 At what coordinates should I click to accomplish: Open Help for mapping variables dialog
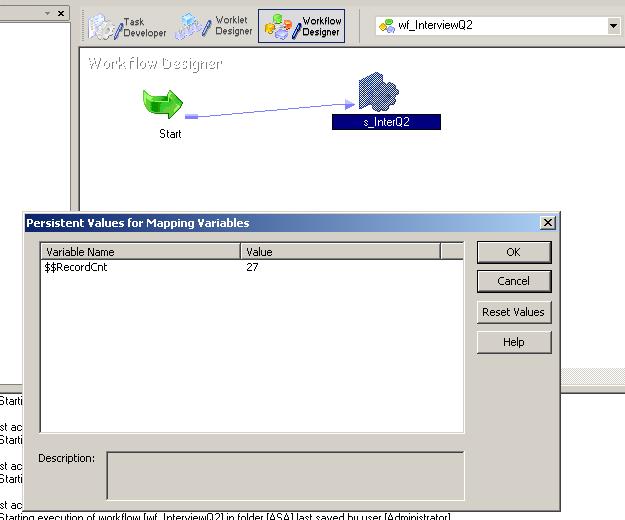(514, 342)
